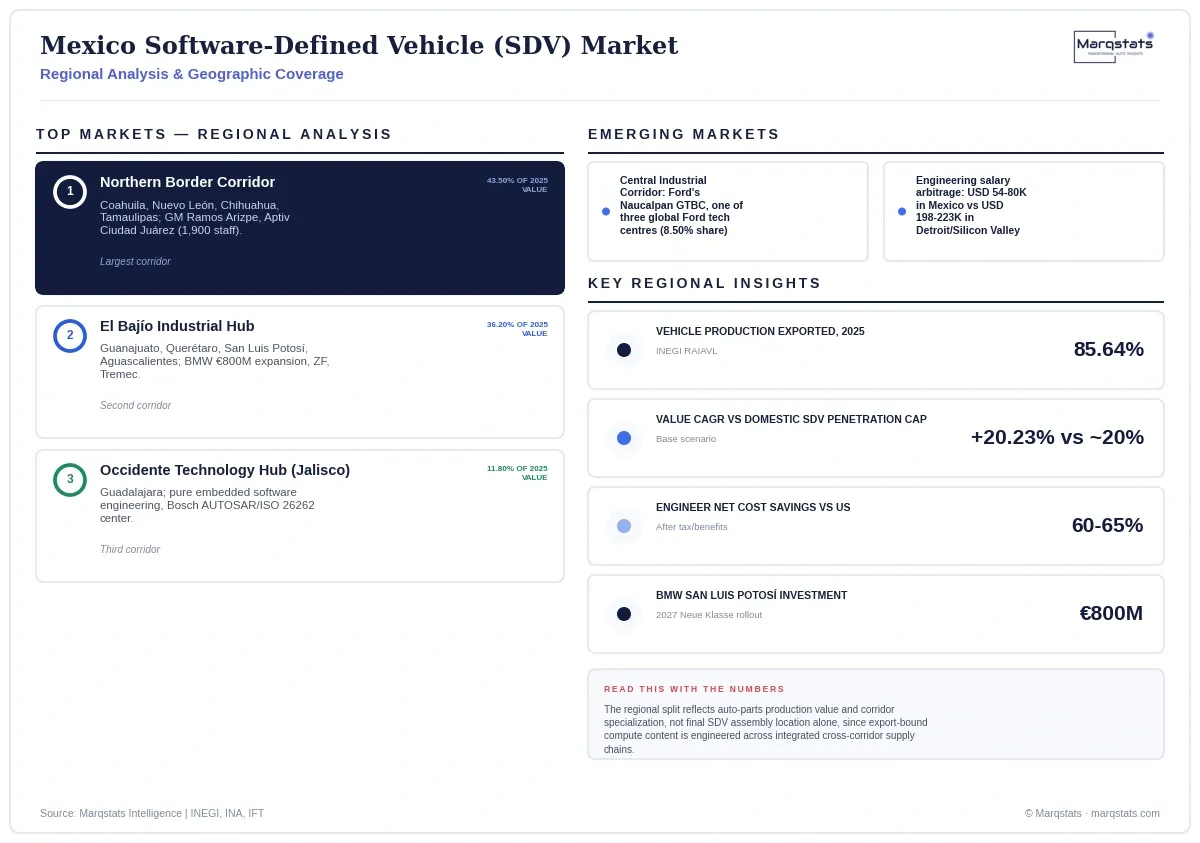Click the 36.20% of 2025 value label
This screenshot has height=843, width=1200.
click(x=517, y=329)
